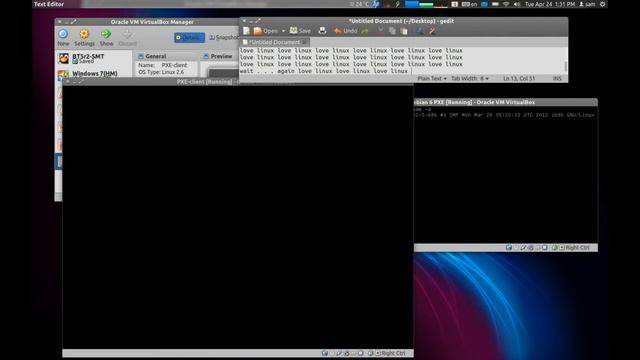Click the keyboard layout 'en' indicator

tap(469, 4)
